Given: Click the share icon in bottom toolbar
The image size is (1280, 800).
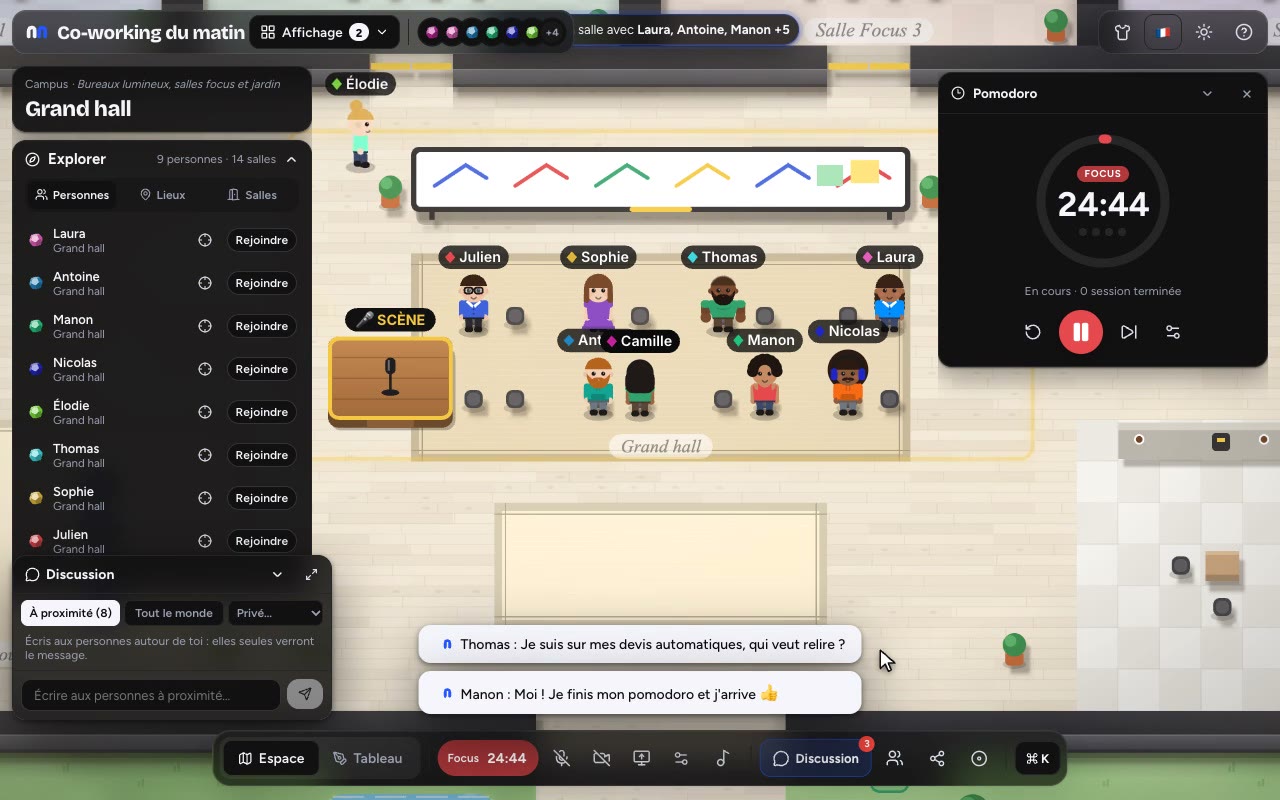Looking at the screenshot, I should pos(937,758).
